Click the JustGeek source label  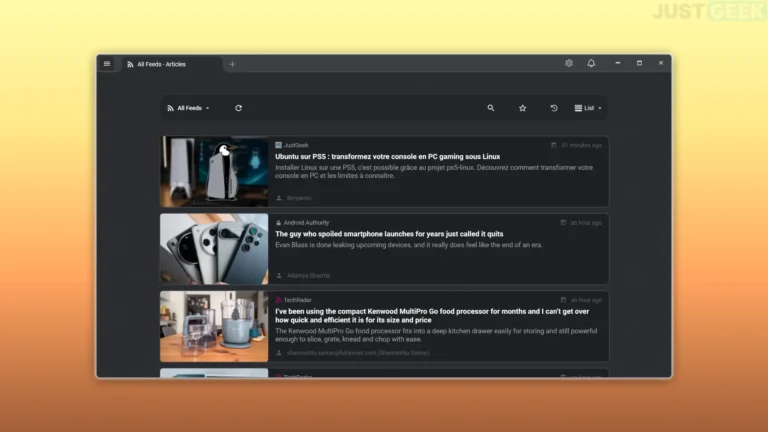coord(296,145)
